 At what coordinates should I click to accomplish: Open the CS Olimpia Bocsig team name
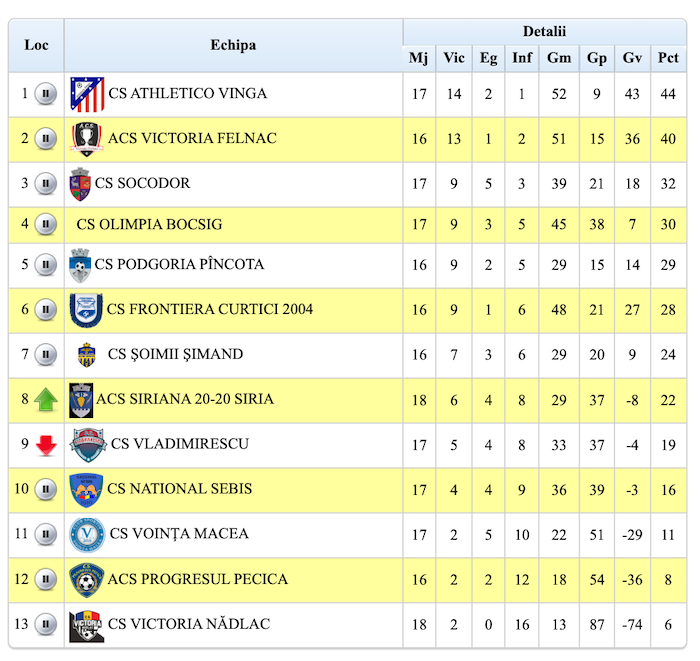pyautogui.click(x=149, y=224)
